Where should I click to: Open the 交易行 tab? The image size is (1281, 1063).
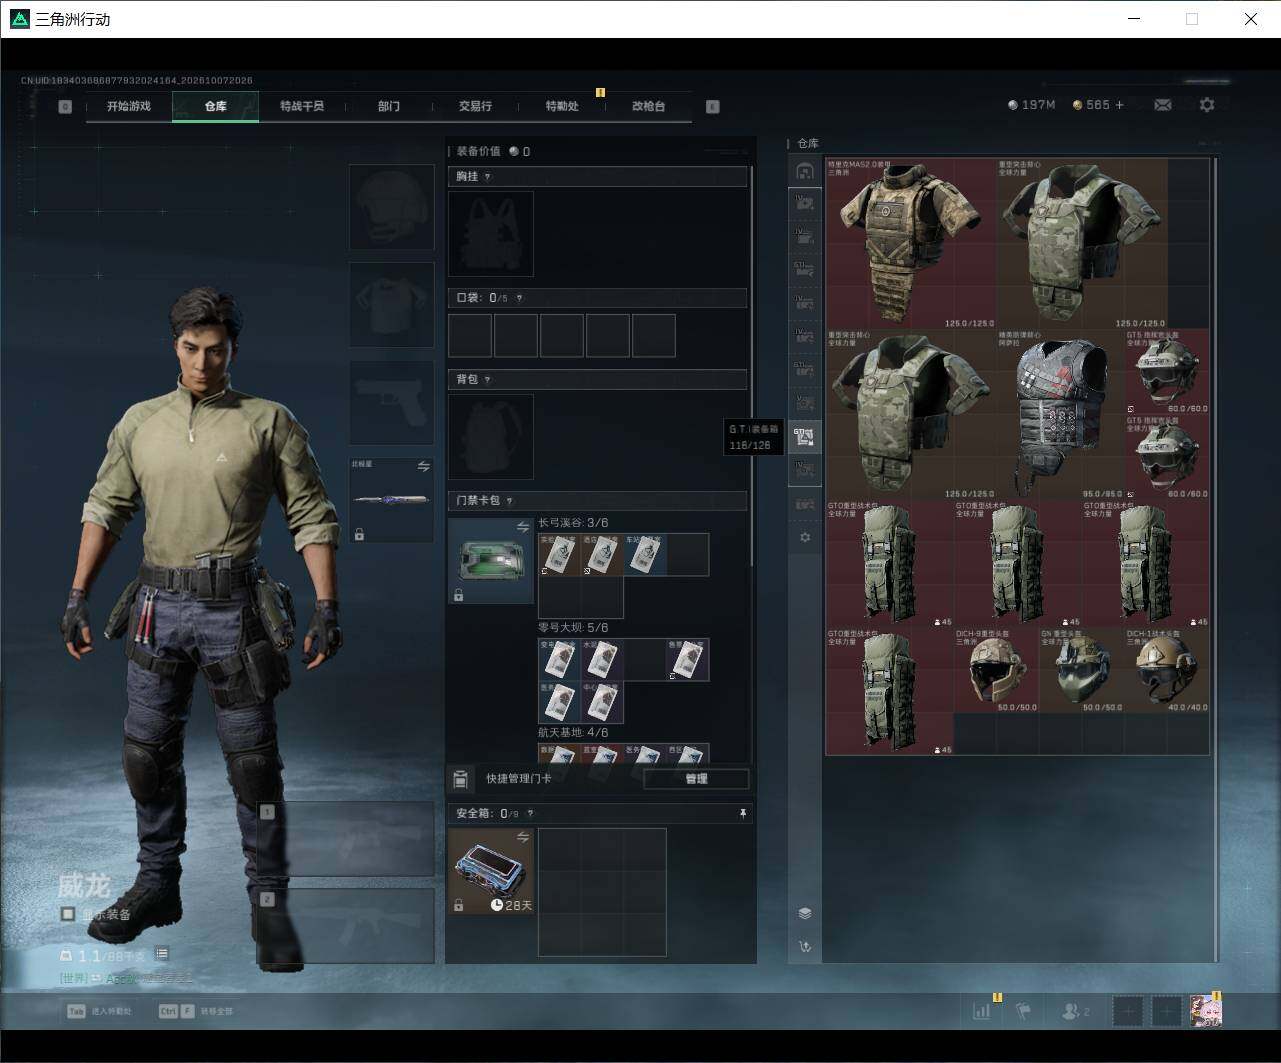coord(475,106)
